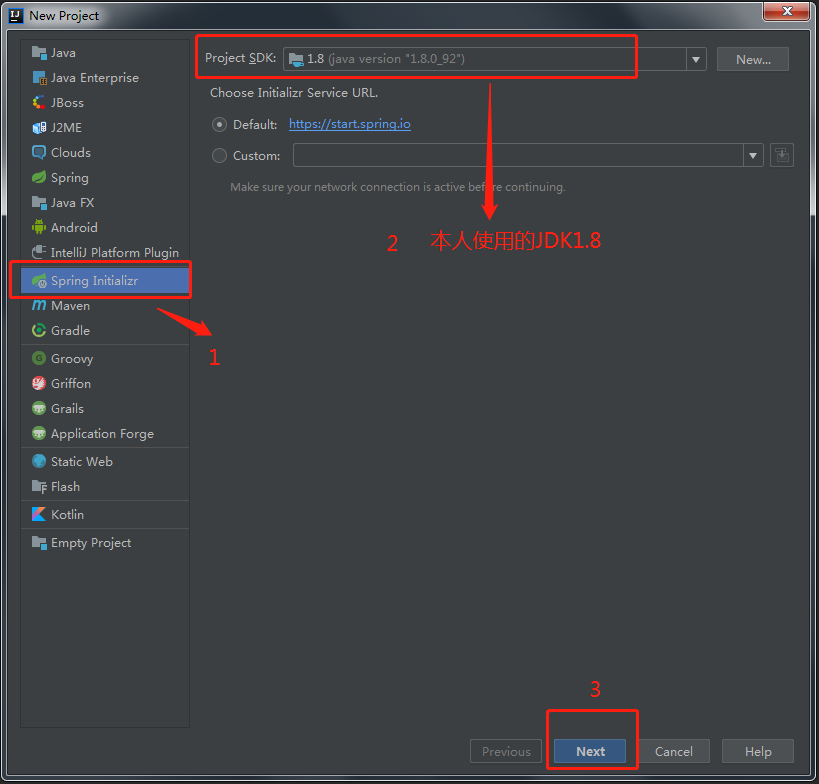Click the Help button

pos(758,751)
